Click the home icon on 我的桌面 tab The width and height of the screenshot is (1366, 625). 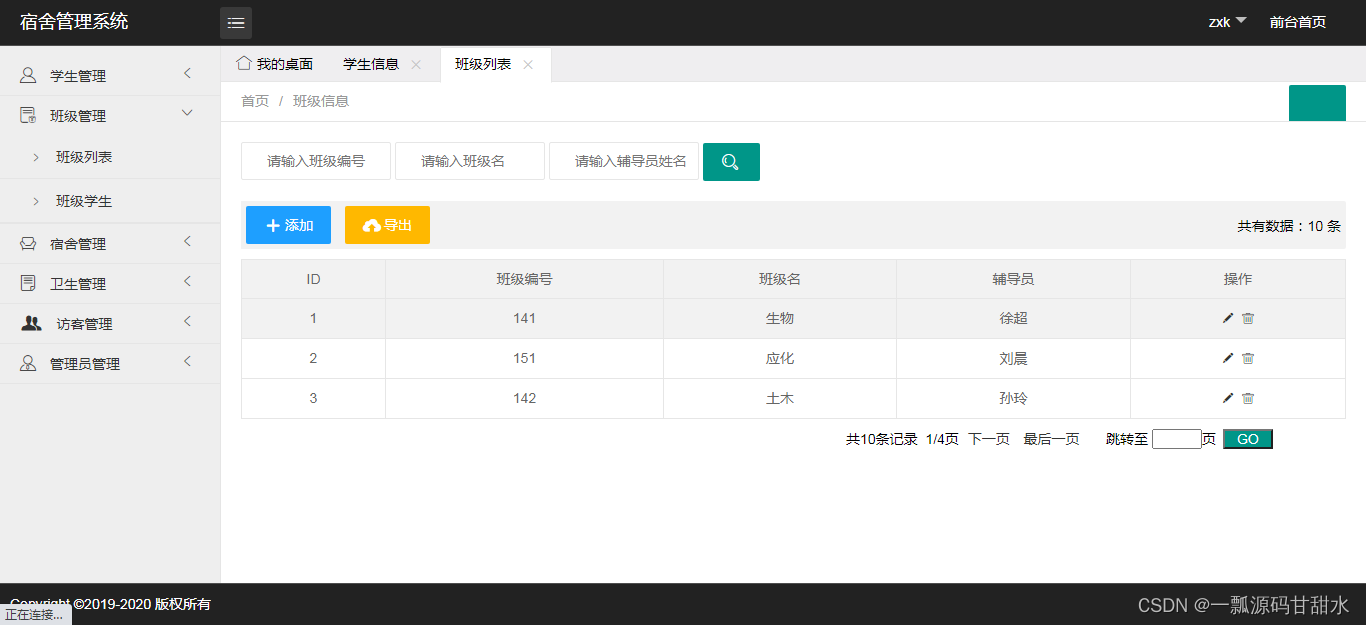coord(243,63)
